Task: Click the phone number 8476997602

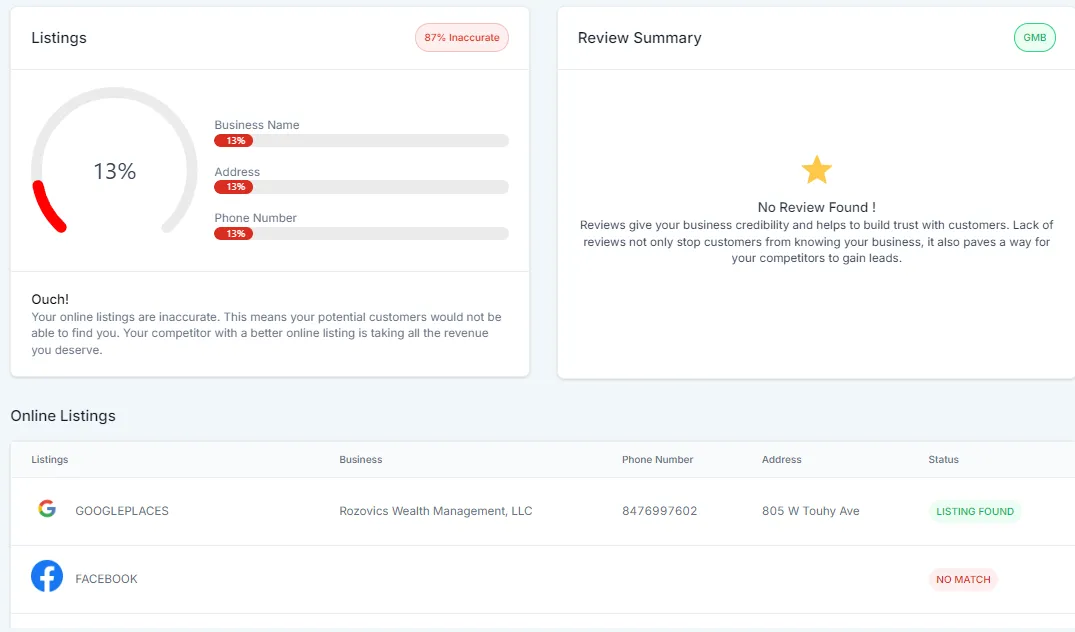Action: 660,511
